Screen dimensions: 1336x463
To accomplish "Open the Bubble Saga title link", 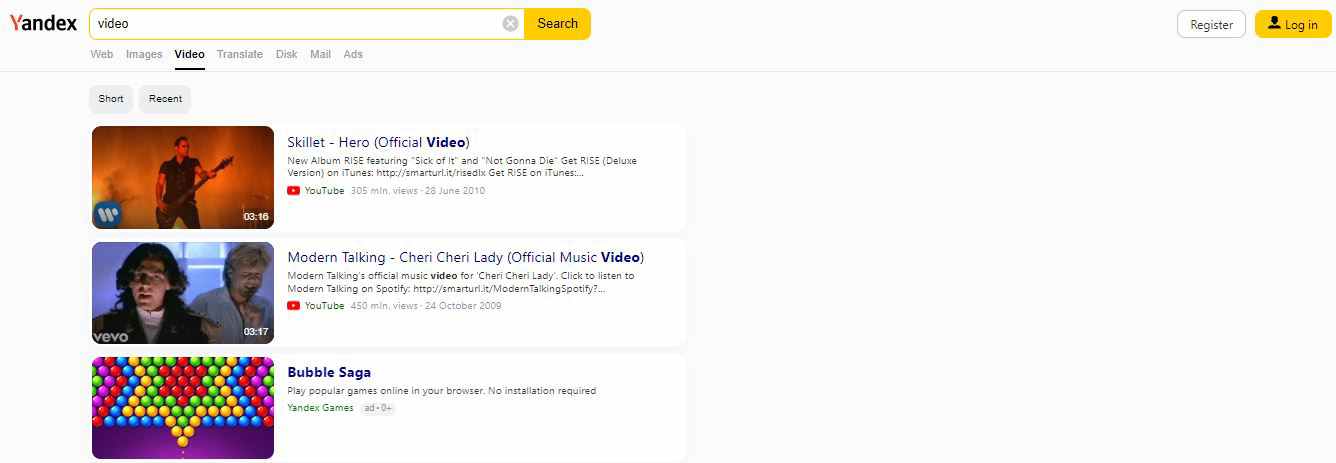I will click(x=329, y=373).
